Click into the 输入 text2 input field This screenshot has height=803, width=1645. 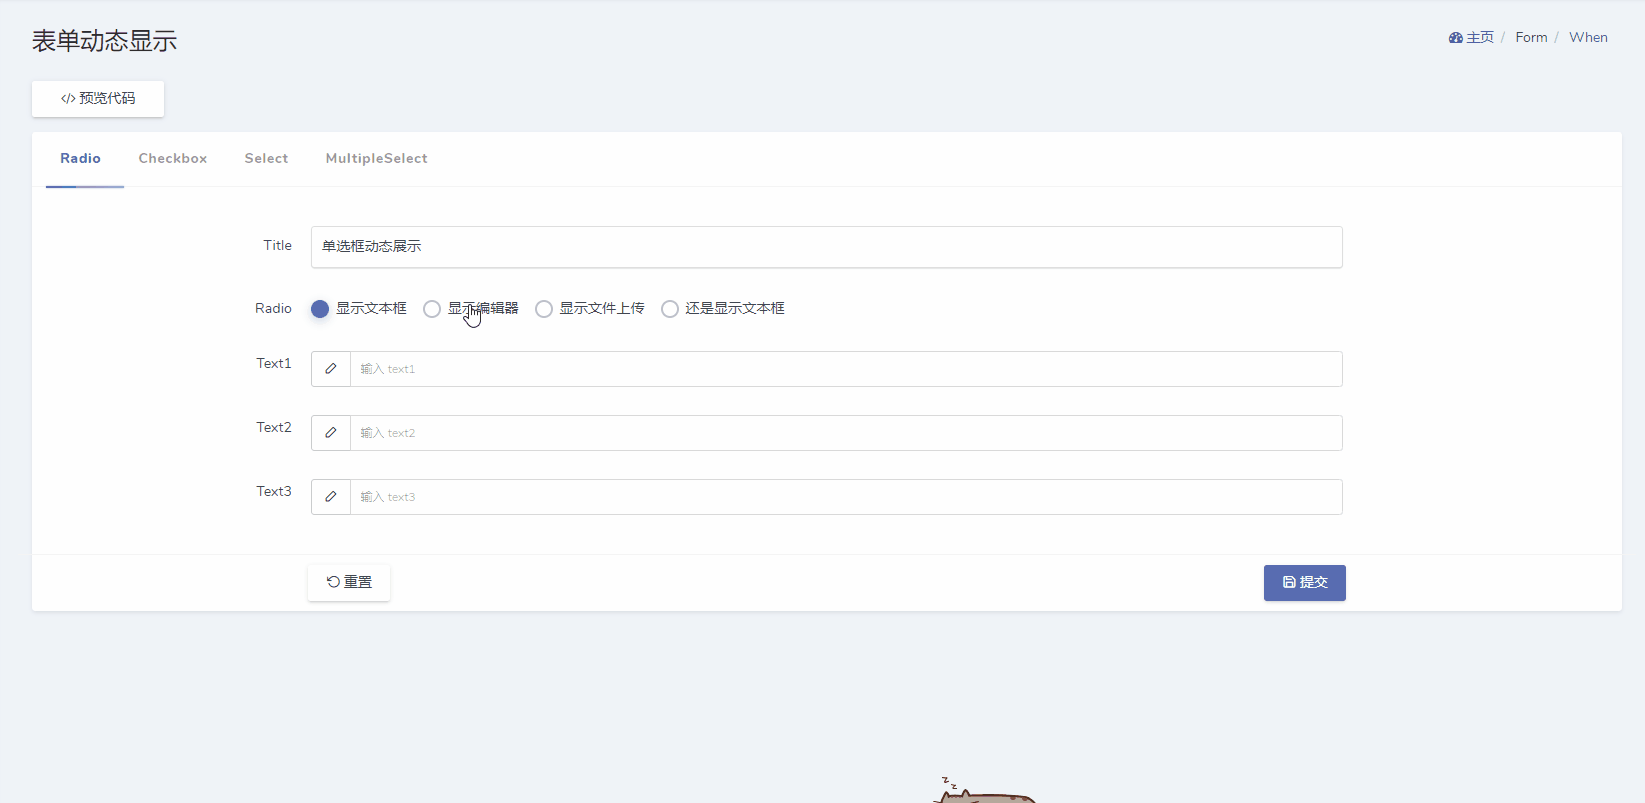coord(846,433)
